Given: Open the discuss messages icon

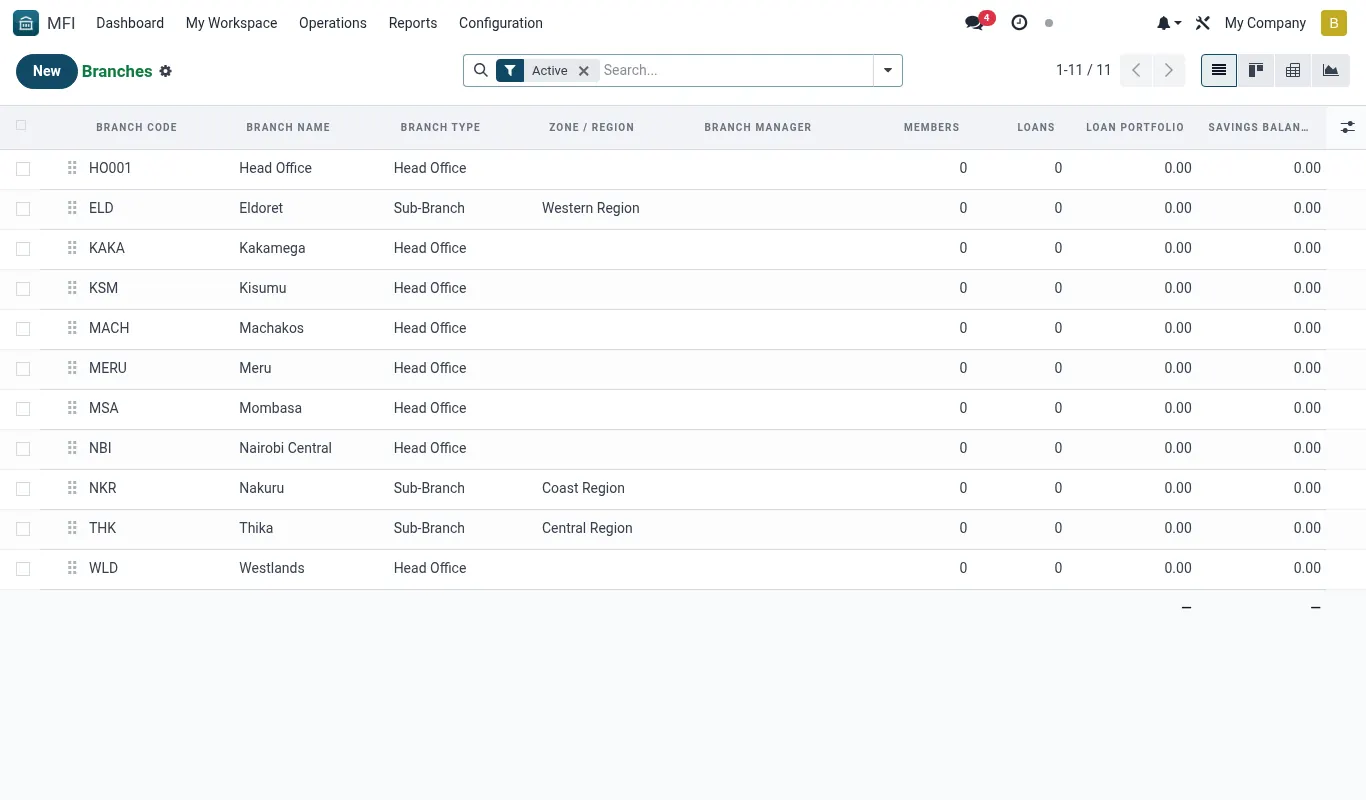Looking at the screenshot, I should tap(974, 23).
